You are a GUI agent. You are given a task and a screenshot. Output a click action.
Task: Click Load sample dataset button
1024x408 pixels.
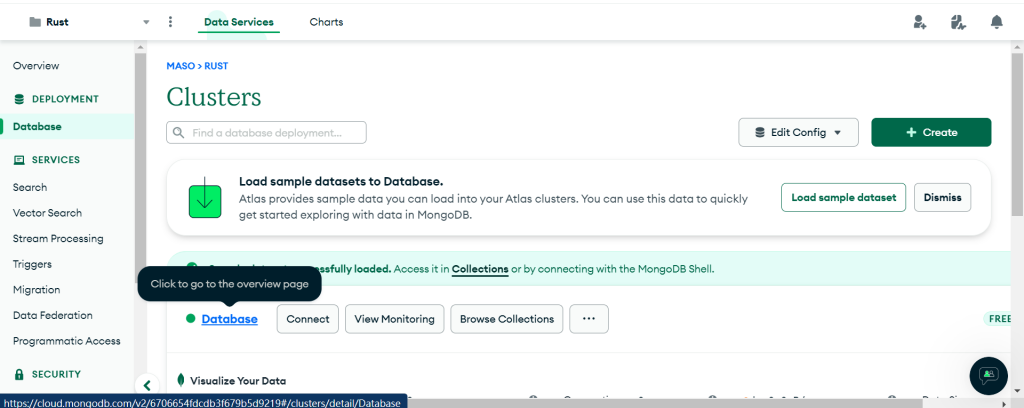point(843,197)
